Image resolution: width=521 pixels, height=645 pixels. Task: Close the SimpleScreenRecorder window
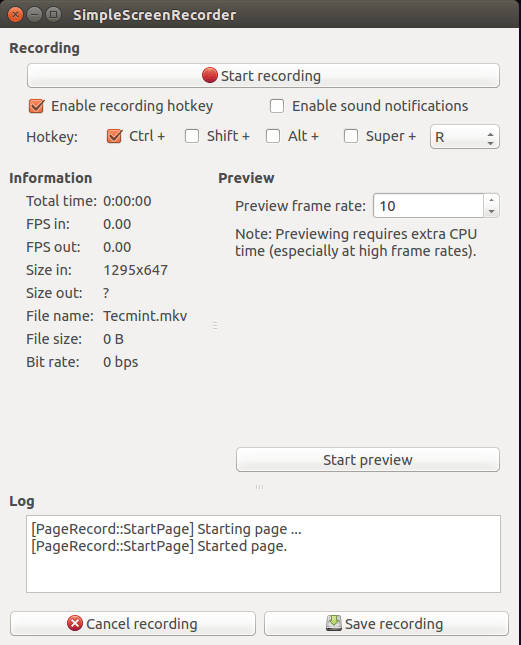click(x=16, y=15)
